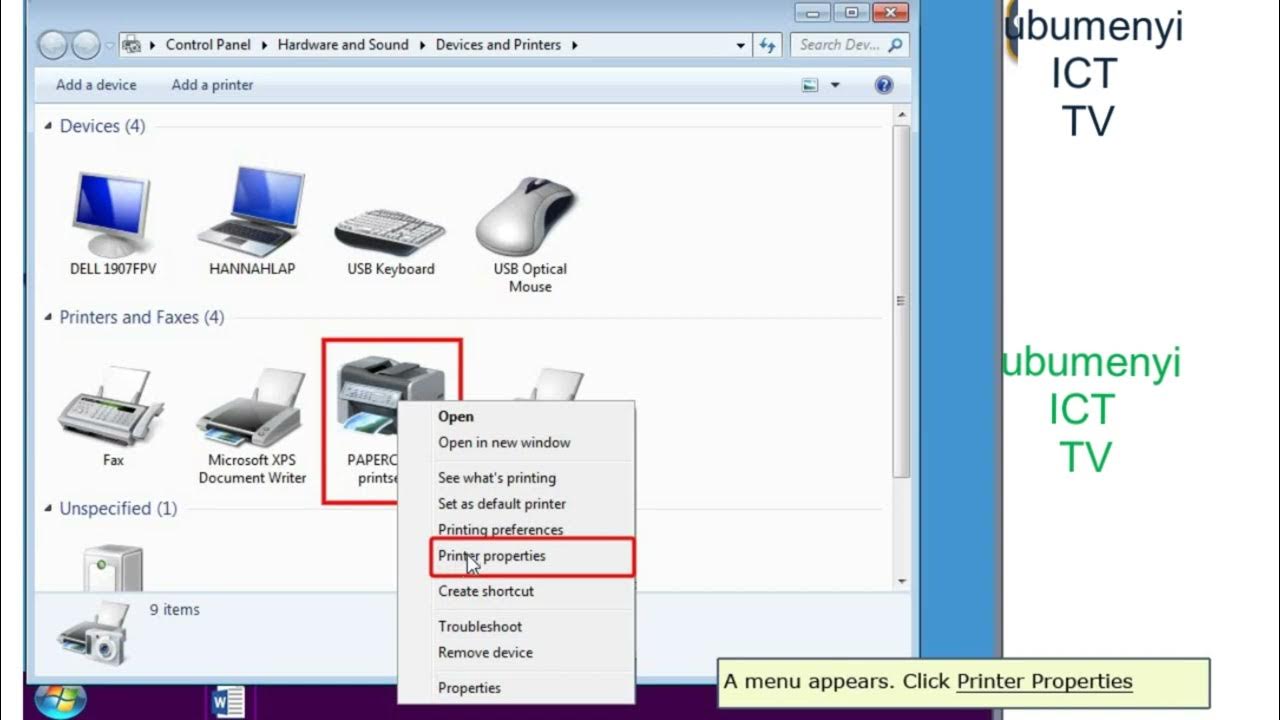Select the HANNAHLAP laptop device icon
The image size is (1280, 720).
tap(251, 211)
